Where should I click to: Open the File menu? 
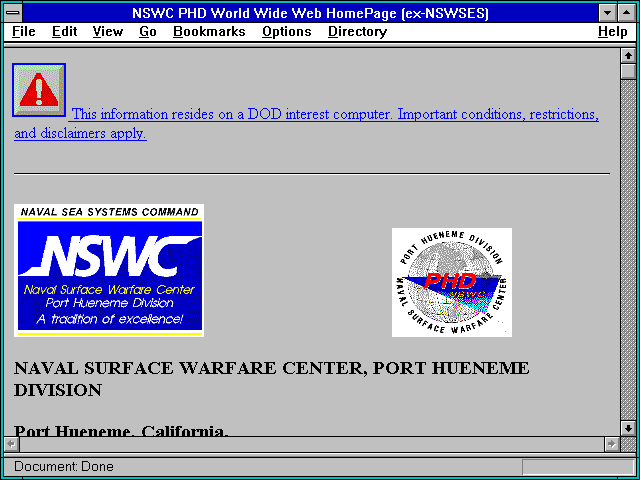(24, 32)
